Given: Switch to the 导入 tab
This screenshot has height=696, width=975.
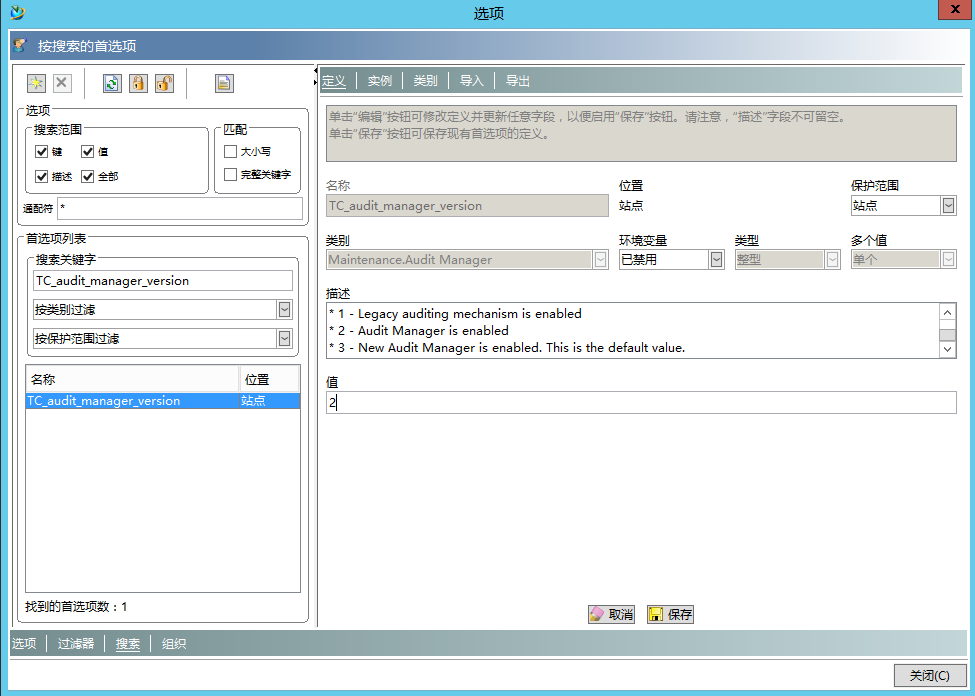Looking at the screenshot, I should click(471, 81).
